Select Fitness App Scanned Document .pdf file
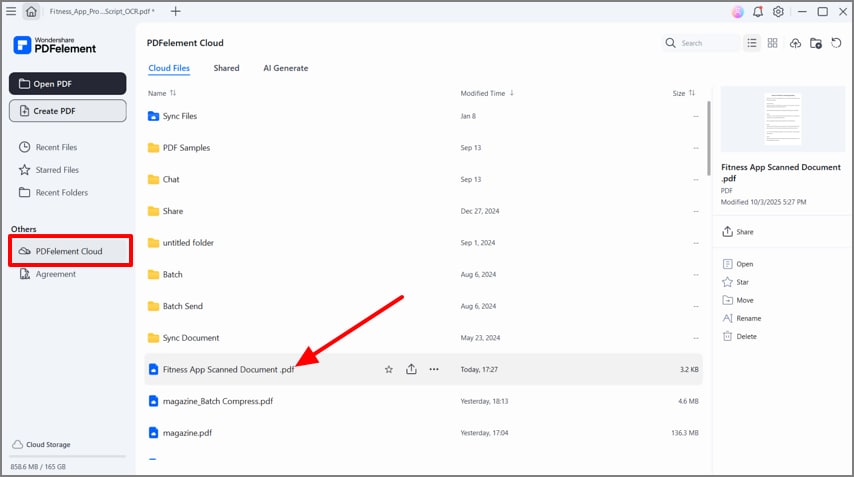854x477 pixels. tap(423, 369)
